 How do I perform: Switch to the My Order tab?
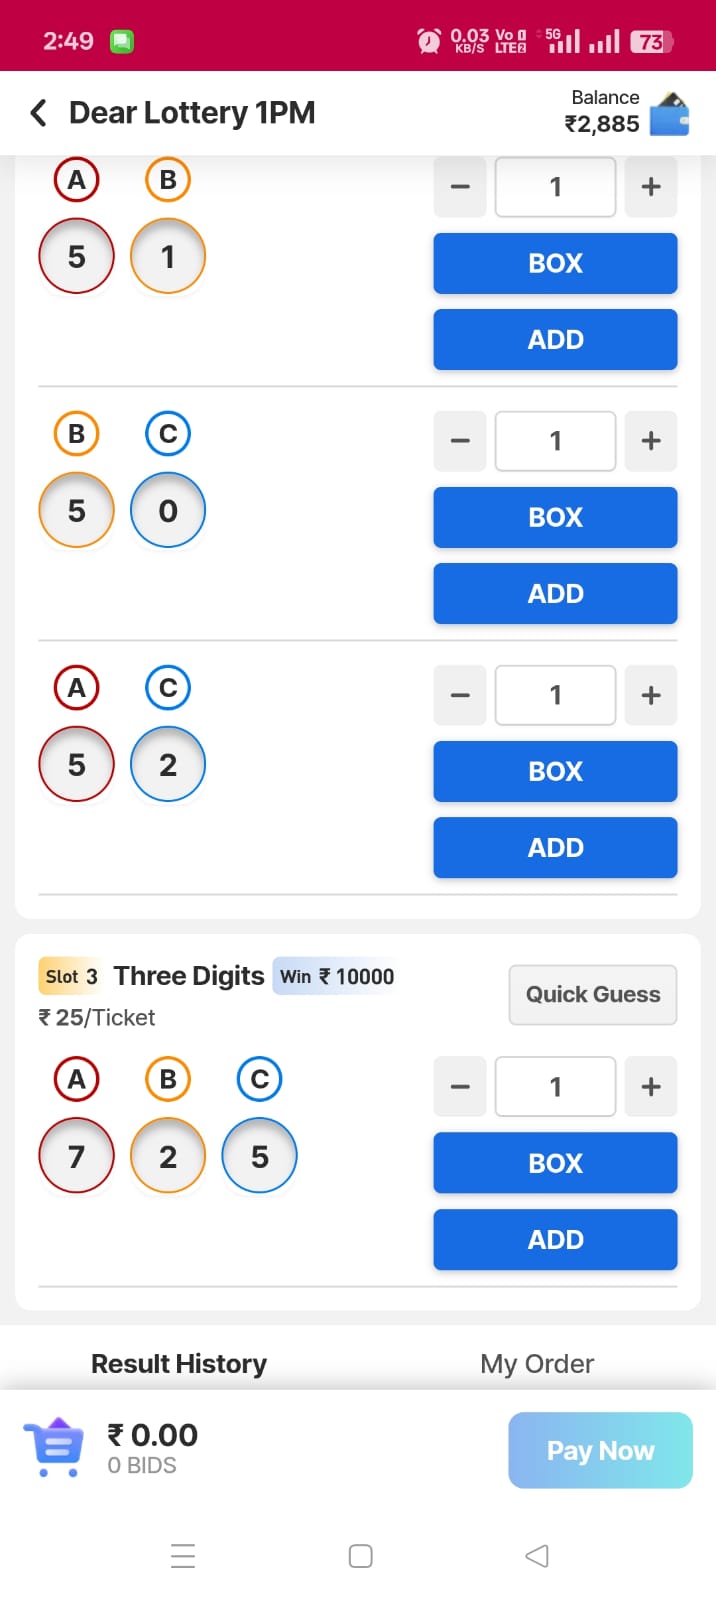pyautogui.click(x=537, y=1364)
